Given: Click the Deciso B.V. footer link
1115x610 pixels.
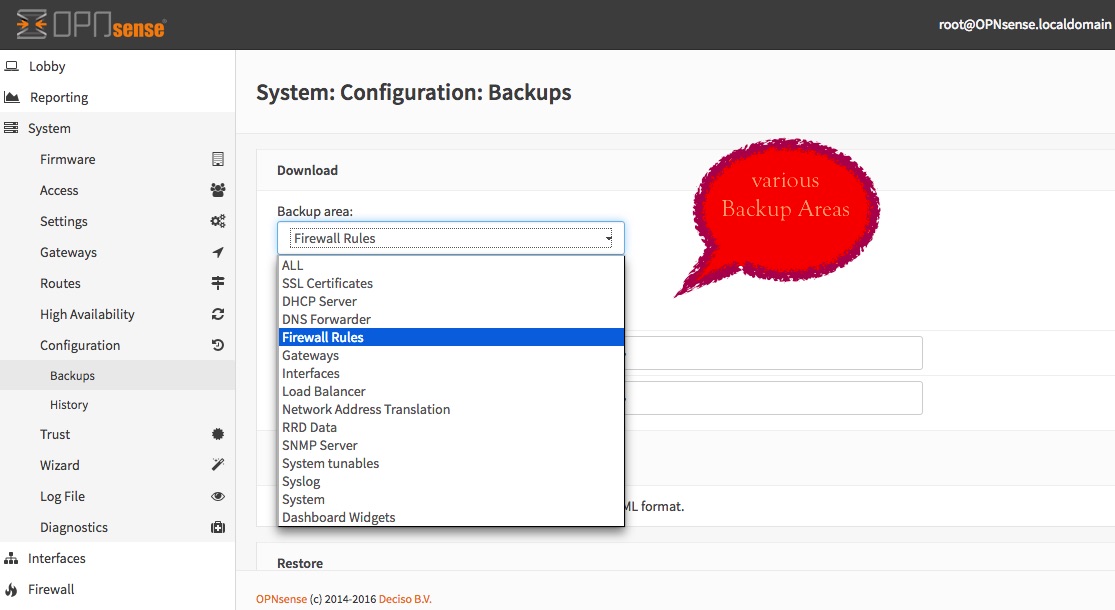Looking at the screenshot, I should [x=404, y=598].
